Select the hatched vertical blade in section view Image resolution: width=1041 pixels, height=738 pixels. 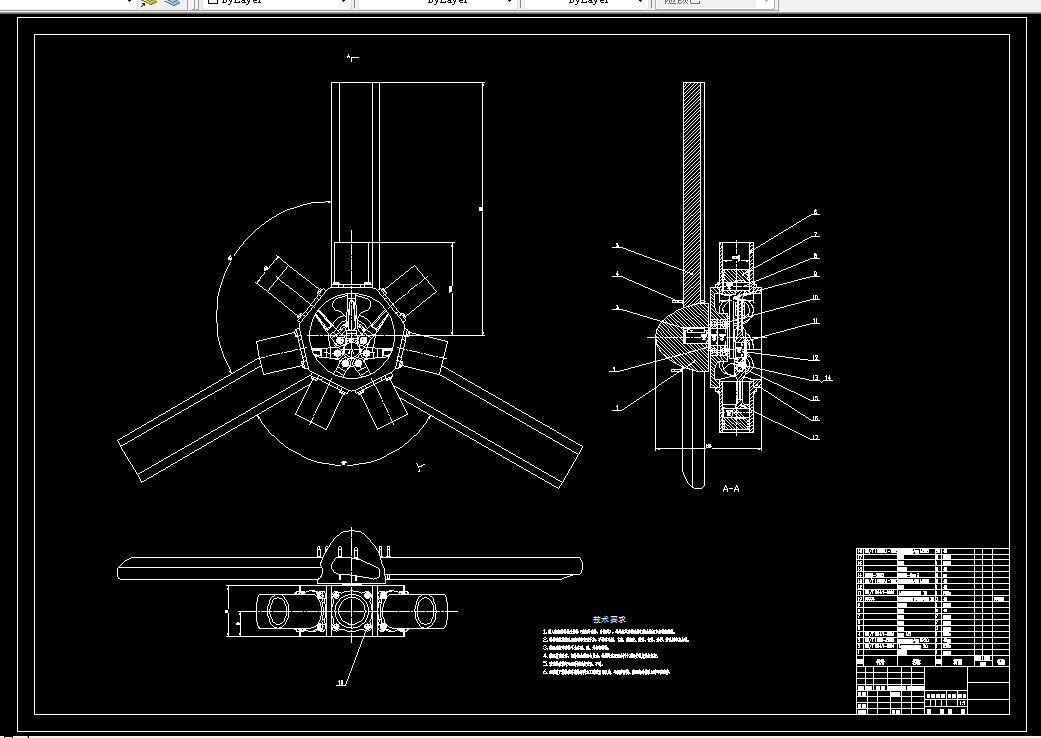(694, 192)
